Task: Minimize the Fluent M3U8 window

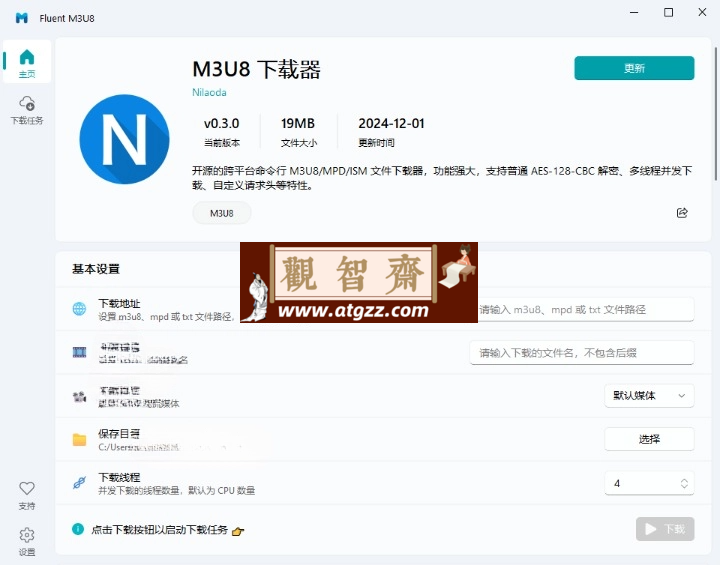Action: (x=634, y=12)
